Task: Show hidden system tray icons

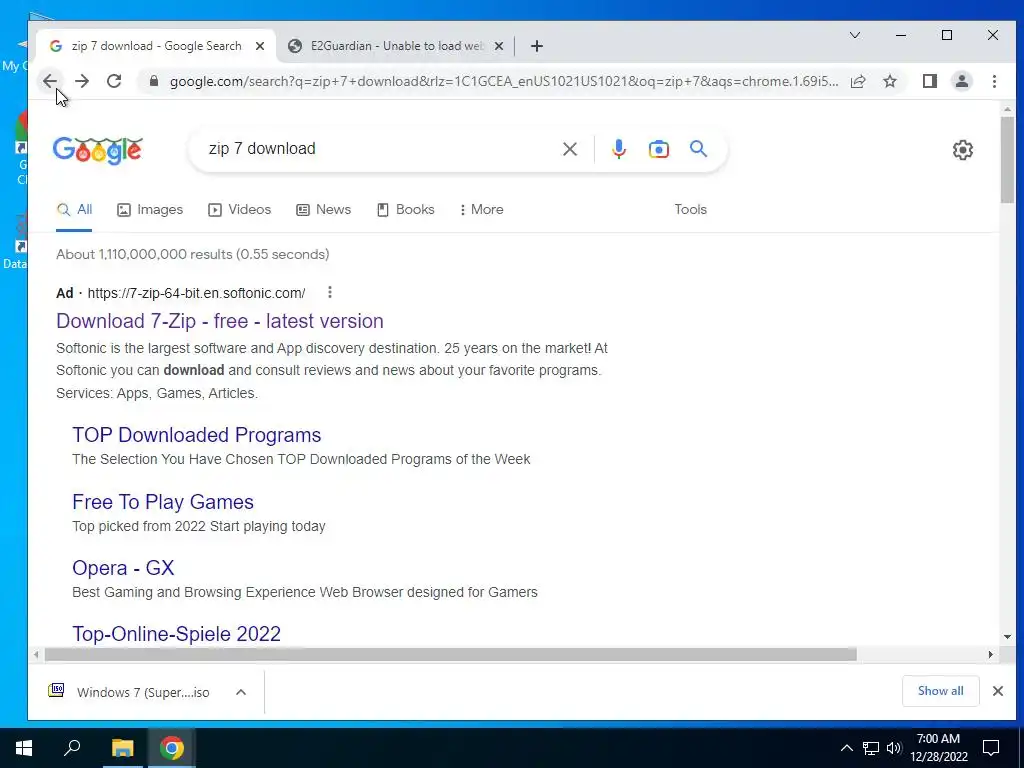Action: (x=846, y=748)
